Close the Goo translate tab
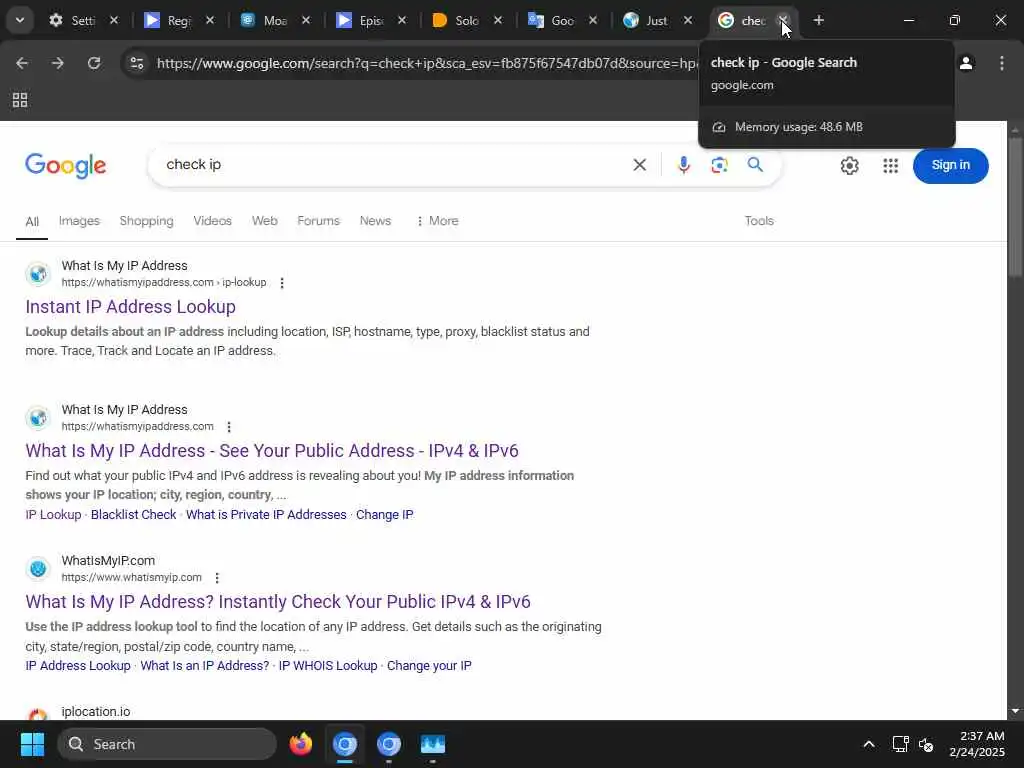This screenshot has height=768, width=1024. 592,20
